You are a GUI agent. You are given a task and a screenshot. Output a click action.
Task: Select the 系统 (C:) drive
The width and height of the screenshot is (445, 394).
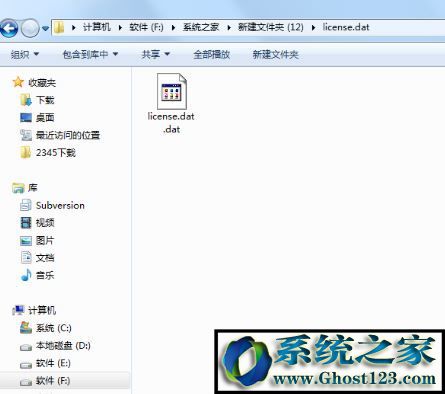pos(53,328)
